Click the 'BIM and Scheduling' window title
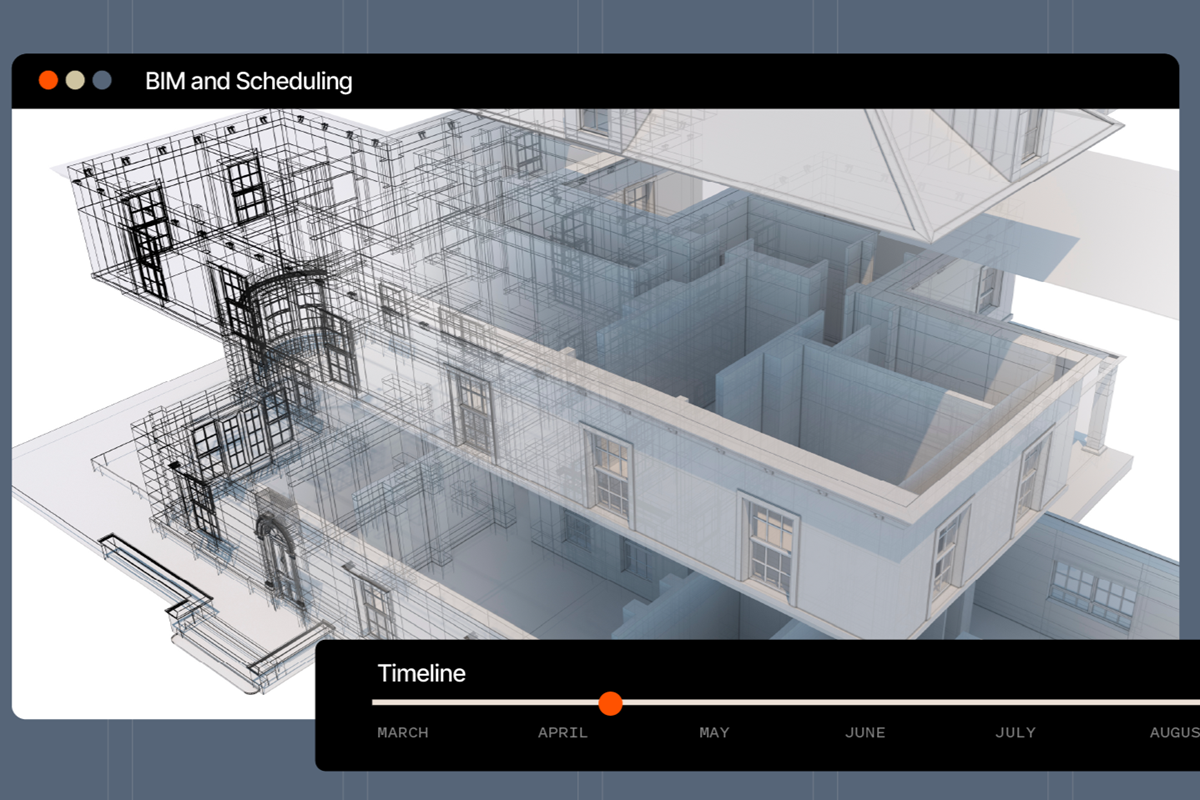The height and width of the screenshot is (800, 1200). click(248, 81)
